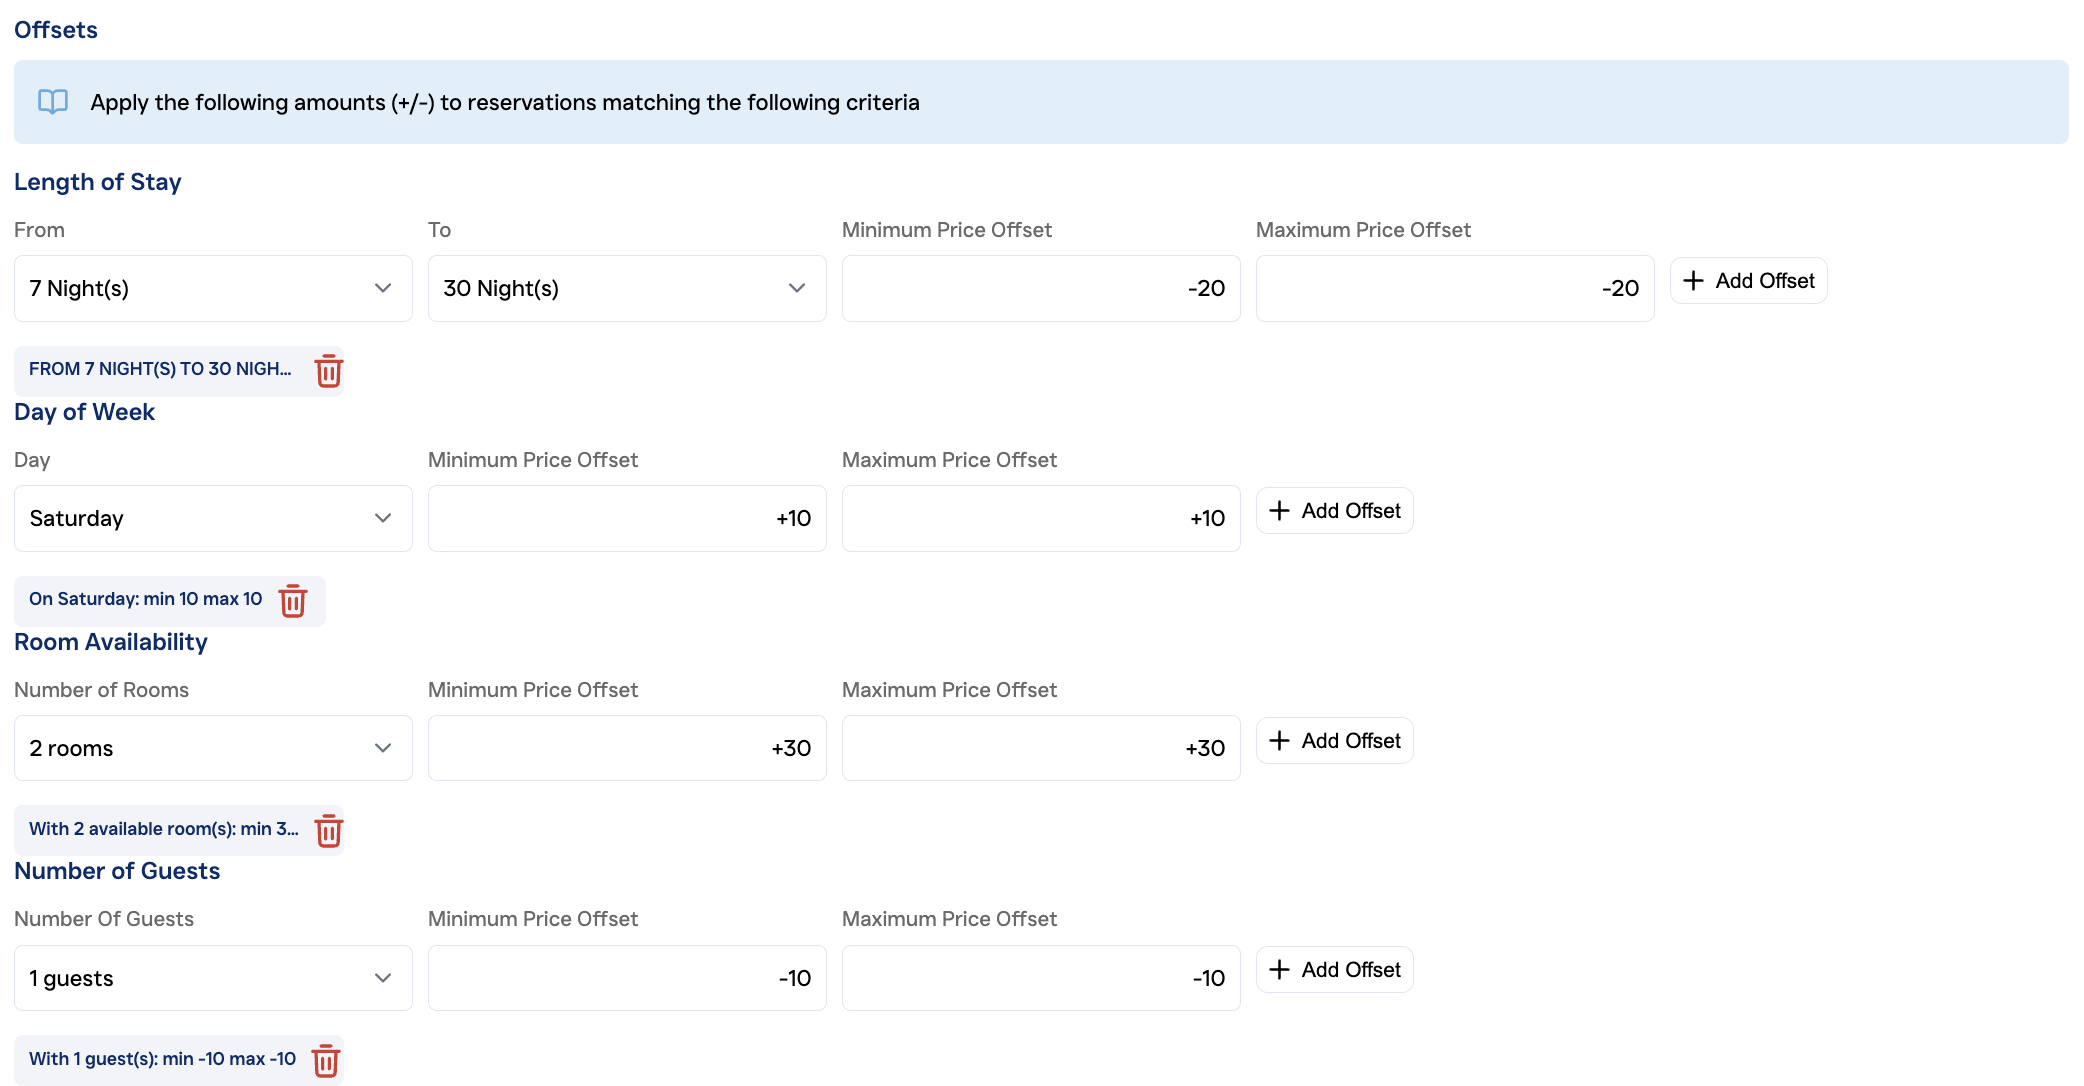Screen dimensions: 2084x1086
Task: Expand the To 30 Night(s) dropdown
Action: (627, 288)
